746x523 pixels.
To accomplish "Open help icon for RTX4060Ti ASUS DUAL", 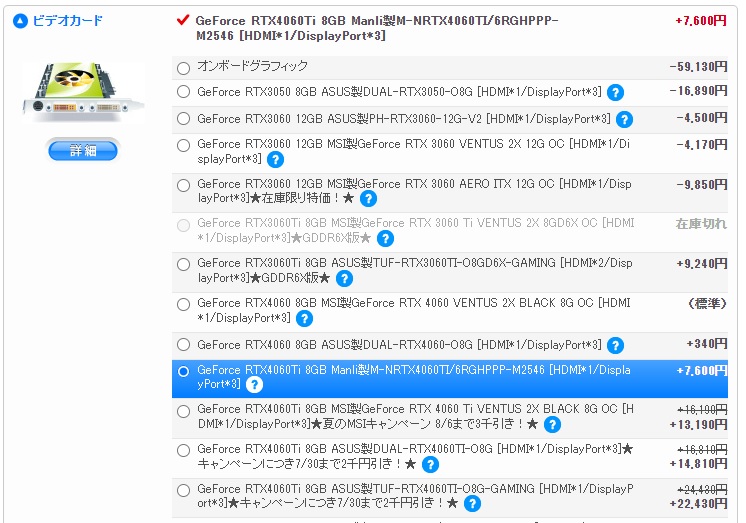I will coord(430,464).
